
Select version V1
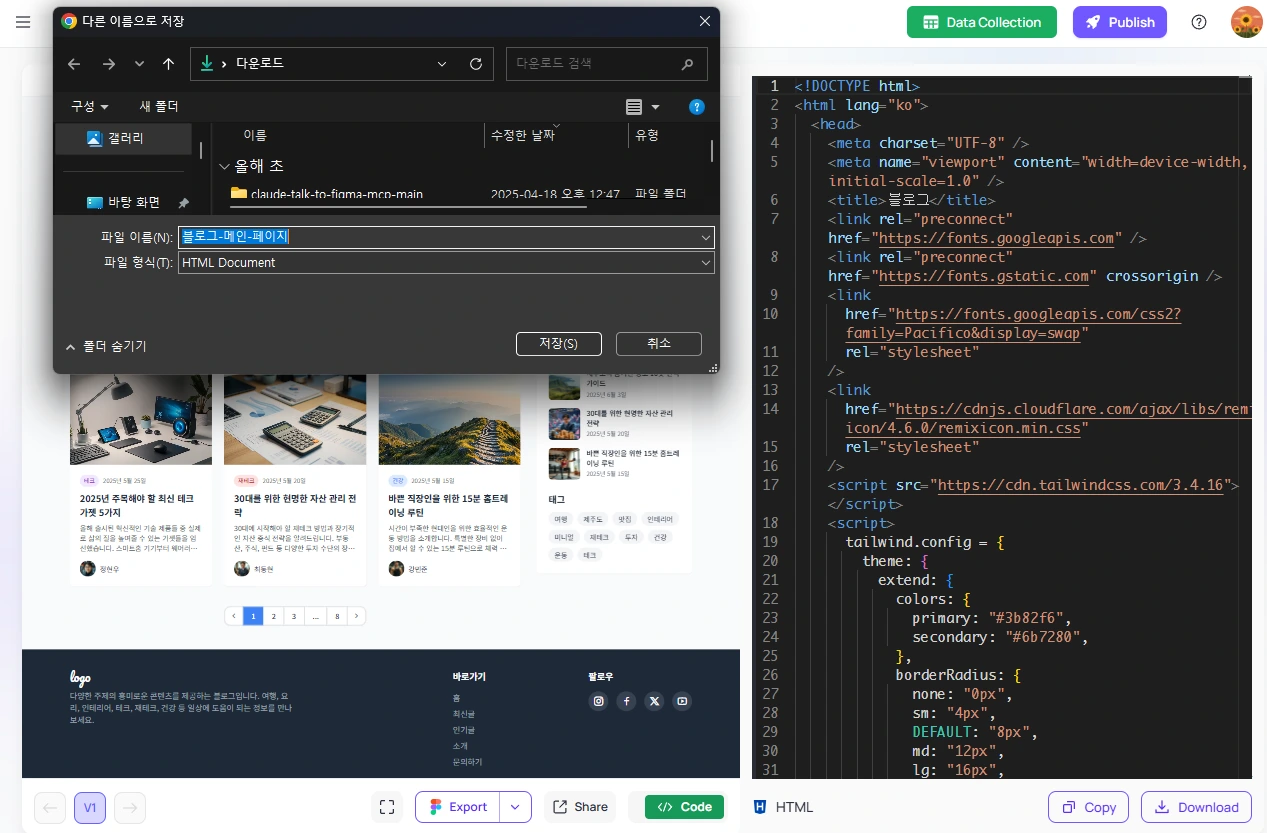(x=90, y=807)
